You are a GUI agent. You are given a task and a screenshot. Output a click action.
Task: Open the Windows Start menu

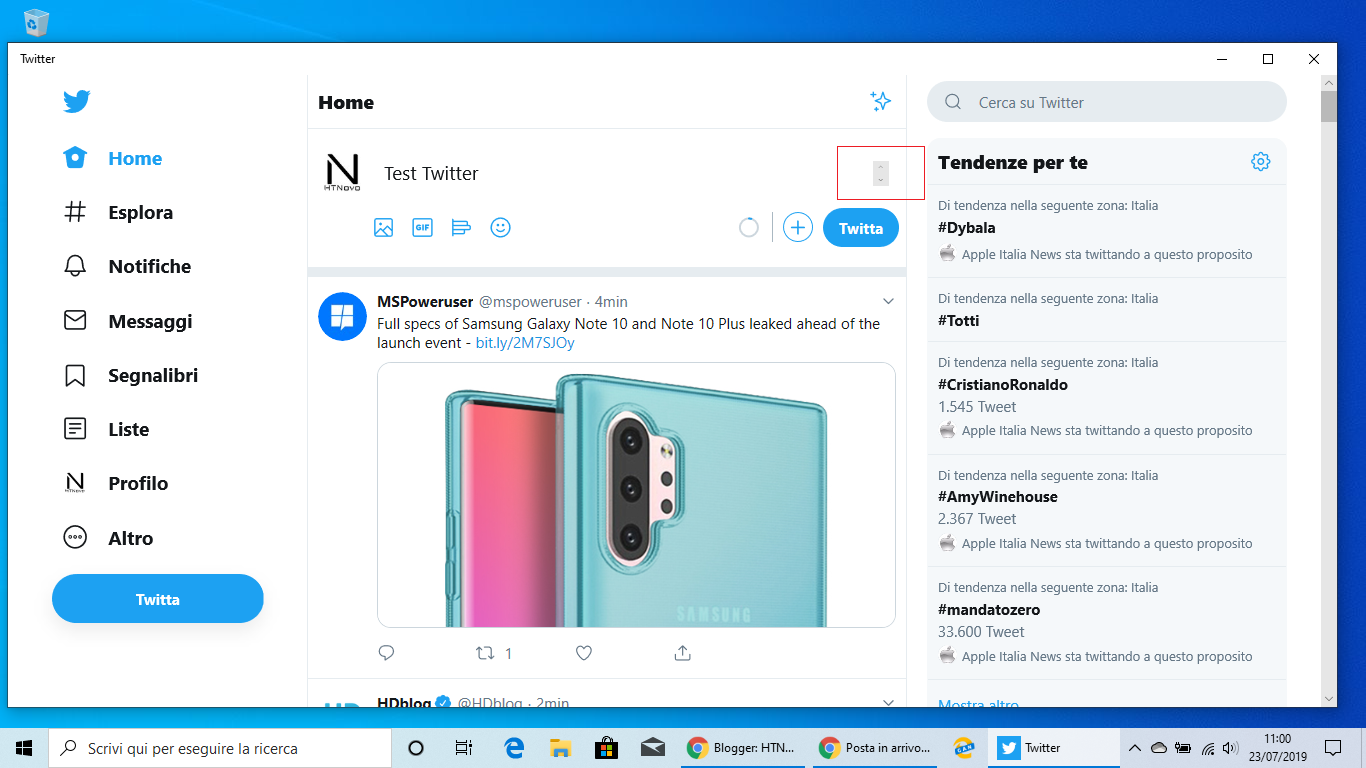point(24,748)
